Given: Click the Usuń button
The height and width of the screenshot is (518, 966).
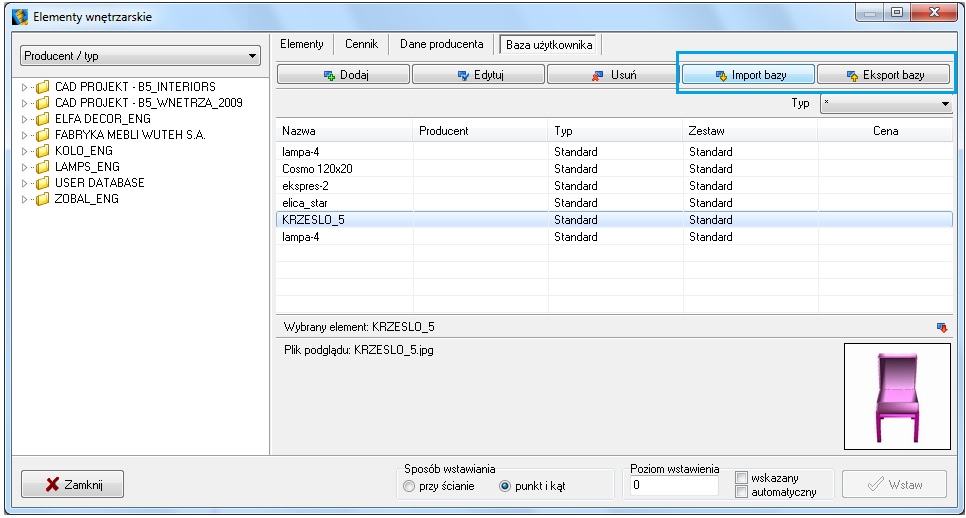Looking at the screenshot, I should click(613, 75).
